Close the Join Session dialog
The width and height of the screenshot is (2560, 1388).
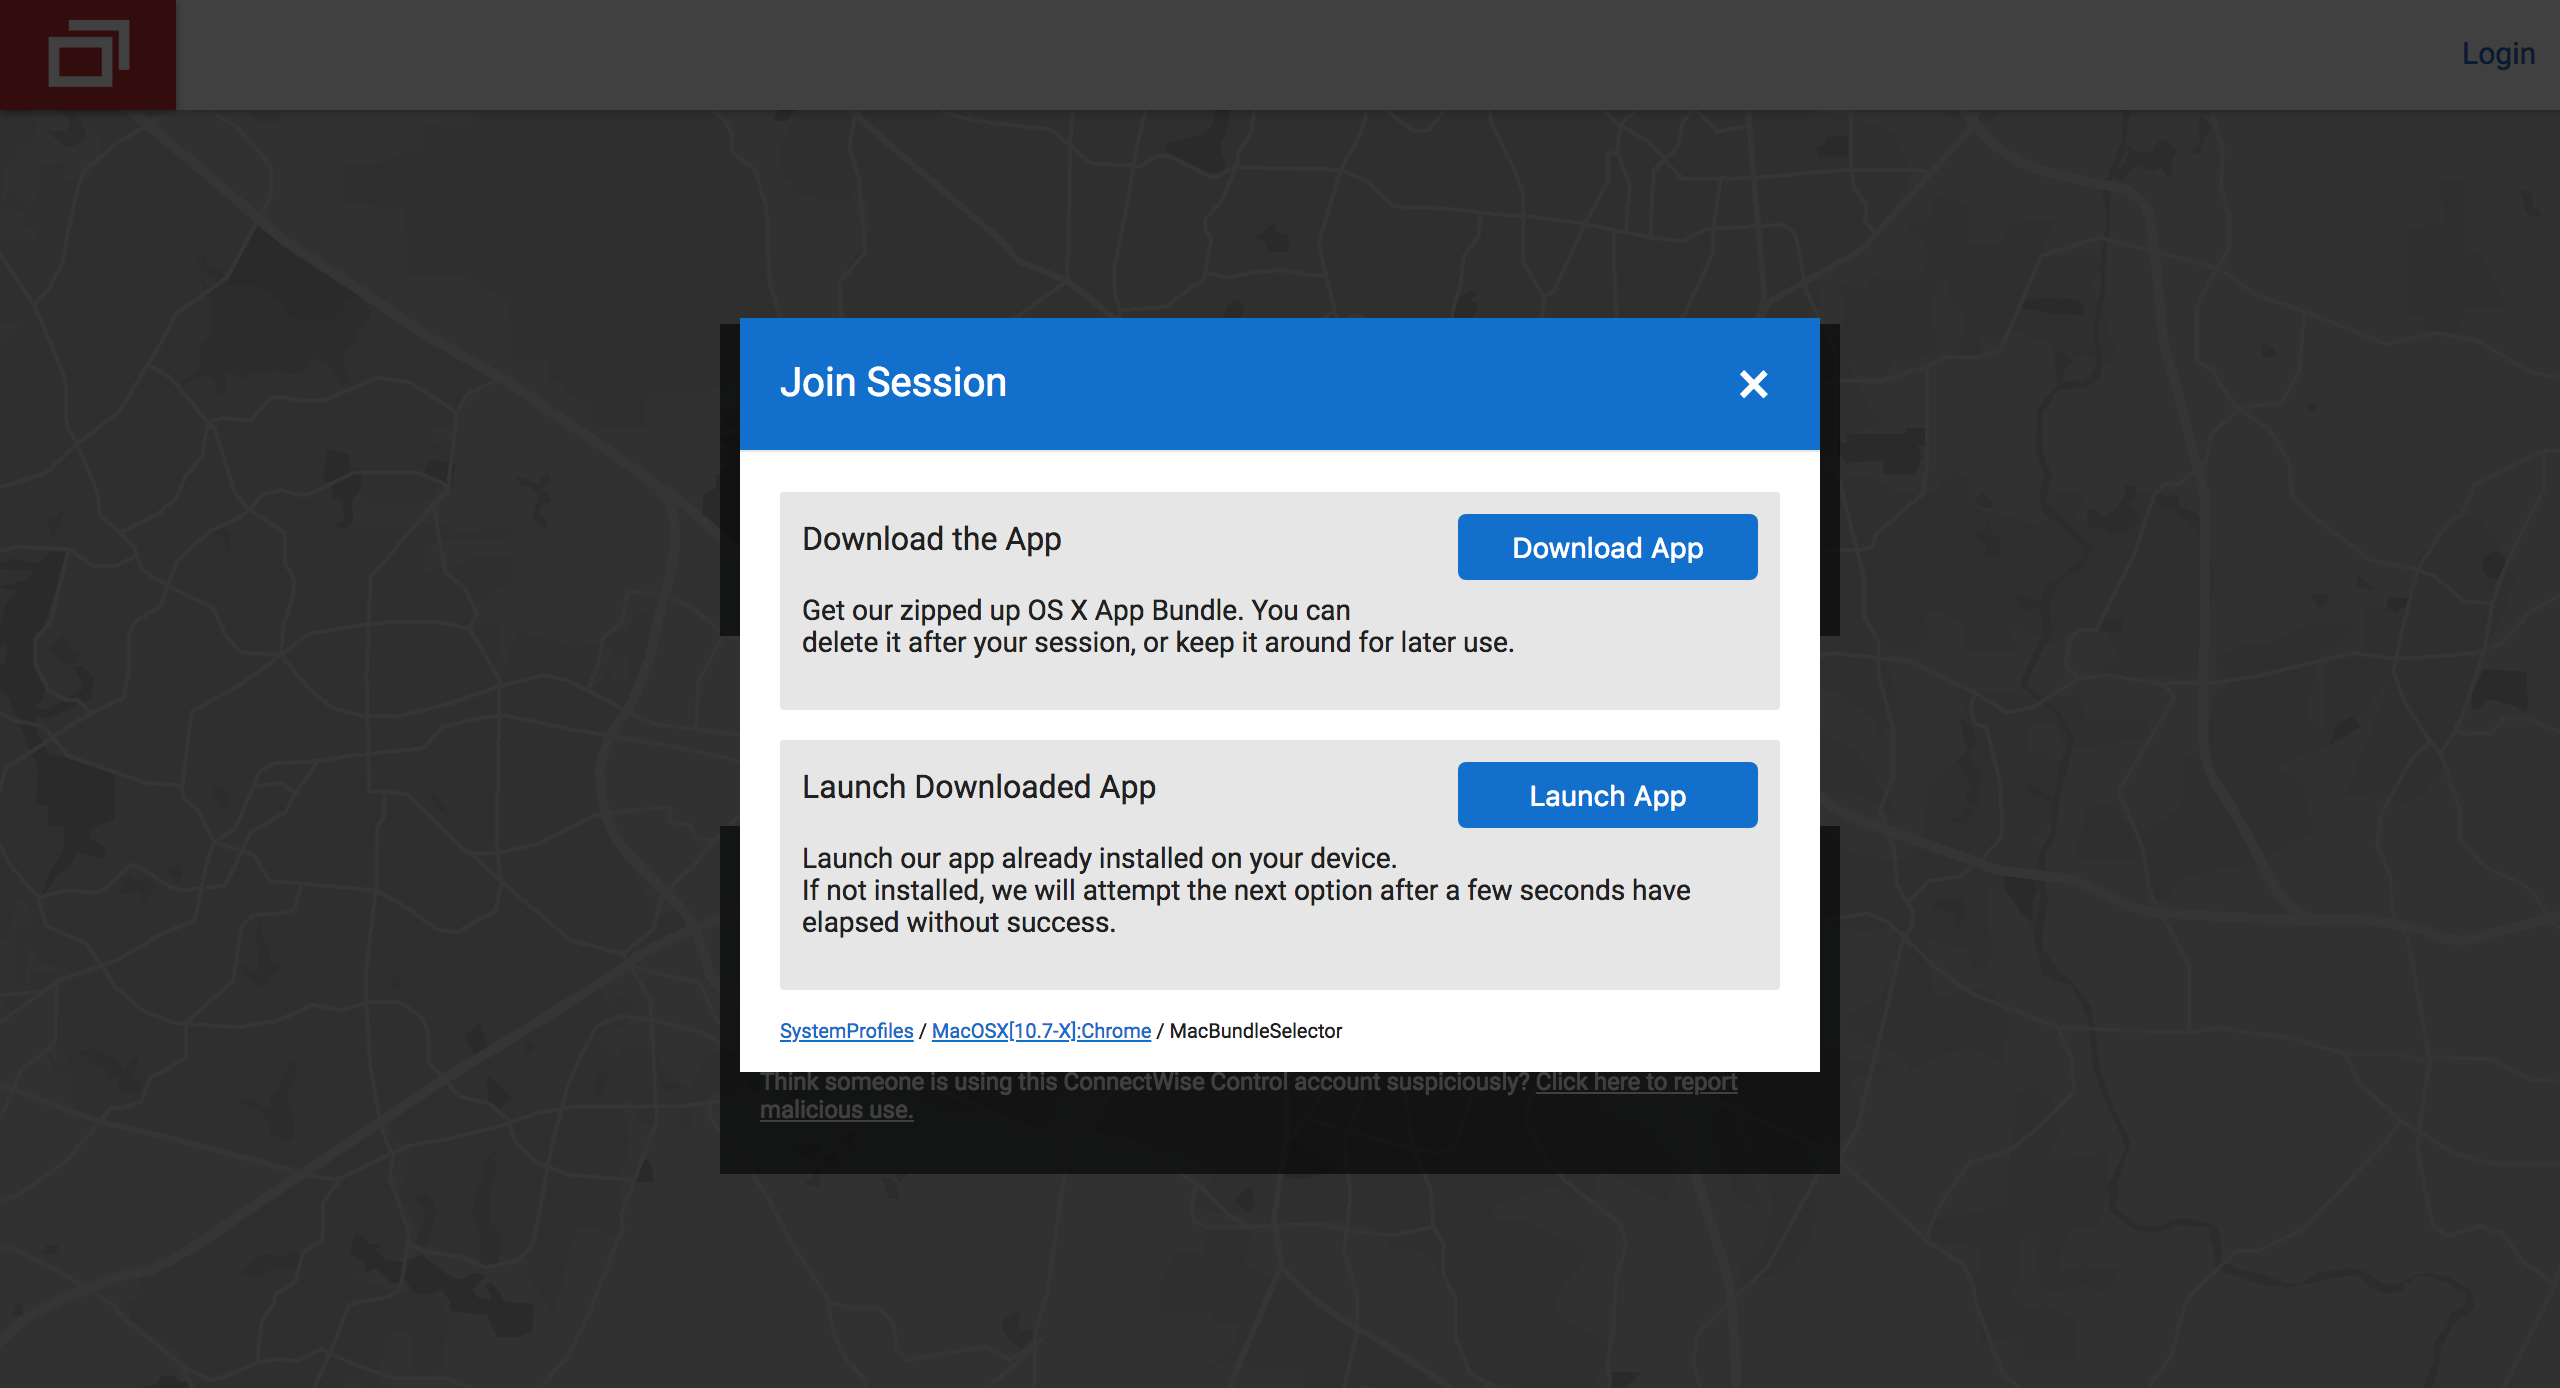click(x=1753, y=384)
